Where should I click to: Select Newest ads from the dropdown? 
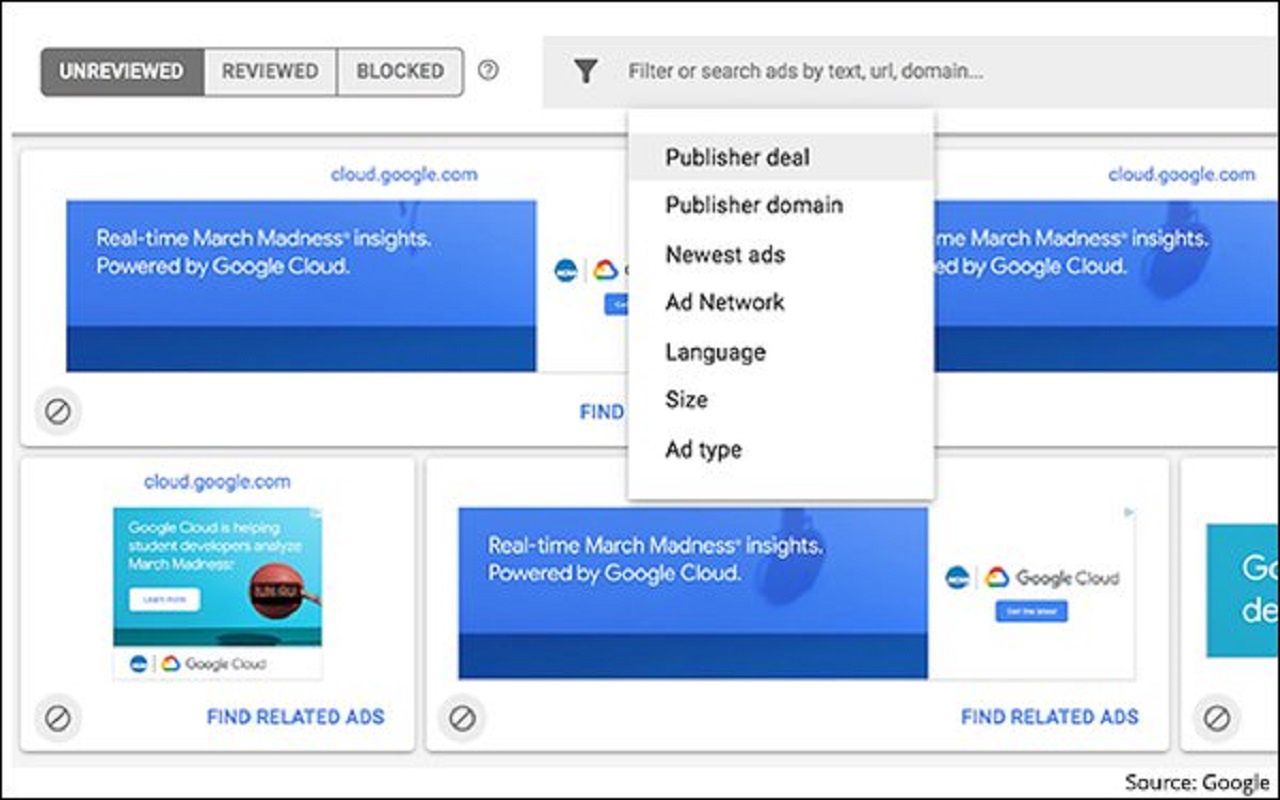click(724, 254)
